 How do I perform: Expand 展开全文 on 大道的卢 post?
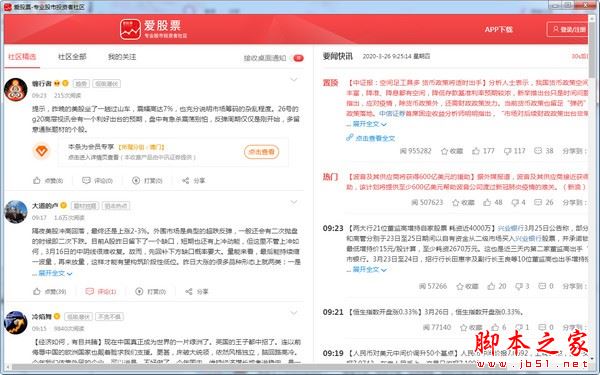[55, 273]
